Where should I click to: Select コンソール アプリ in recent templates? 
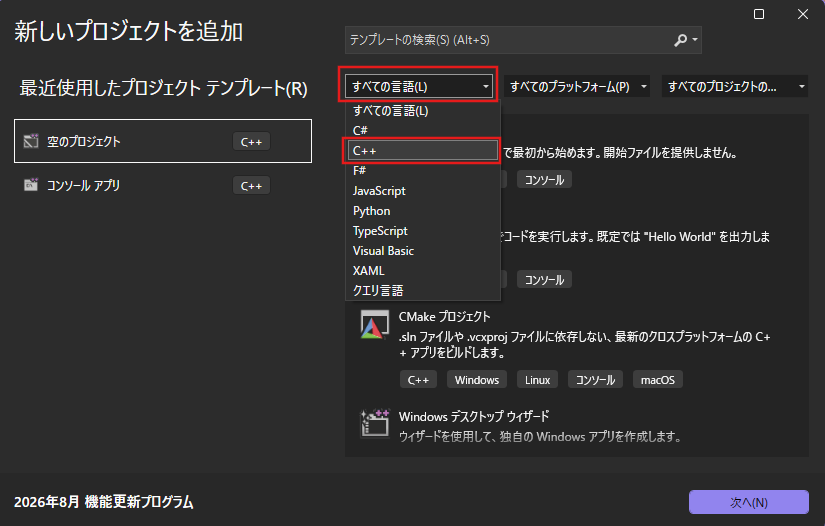click(x=163, y=185)
